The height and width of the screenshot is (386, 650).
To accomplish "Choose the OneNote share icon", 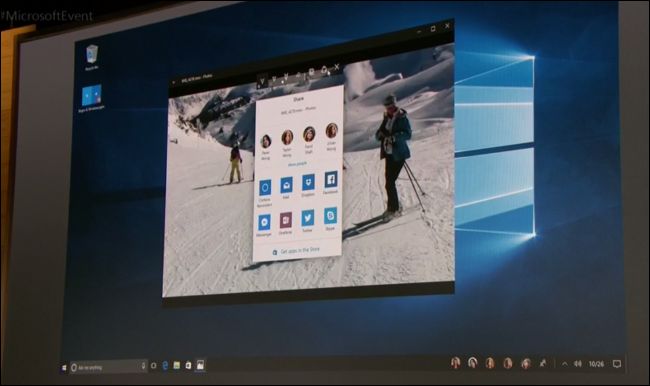I will [285, 220].
